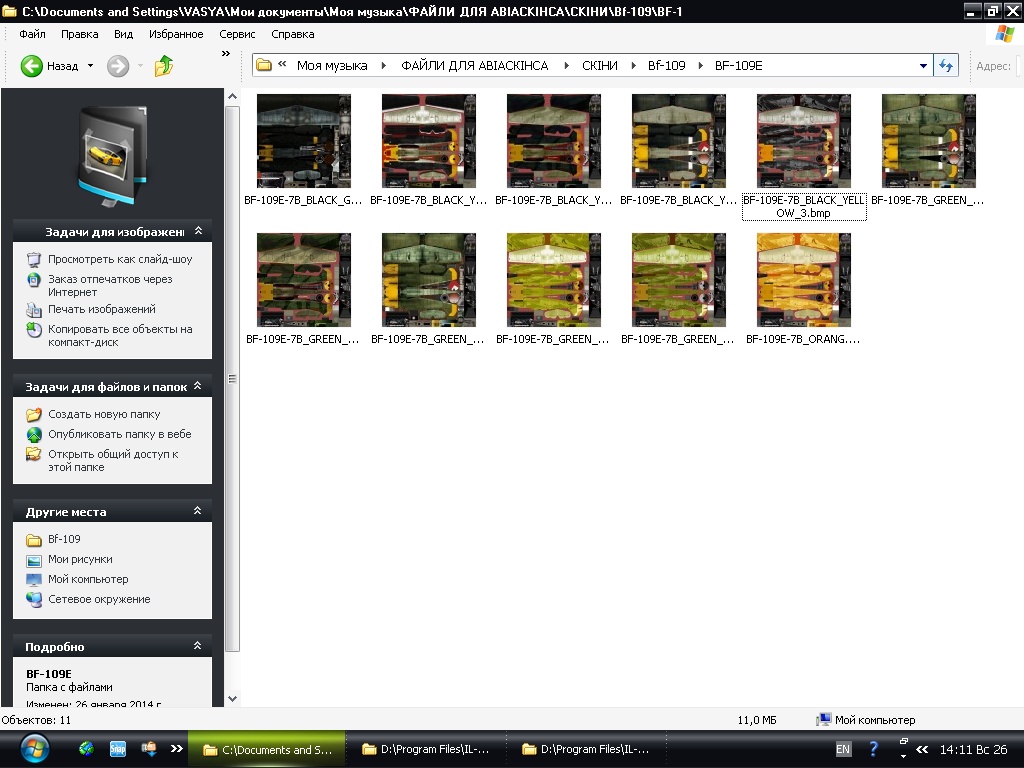Expand breadcrumb arrow after Моя музыка
Viewport: 1024px width, 768px height.
[384, 65]
